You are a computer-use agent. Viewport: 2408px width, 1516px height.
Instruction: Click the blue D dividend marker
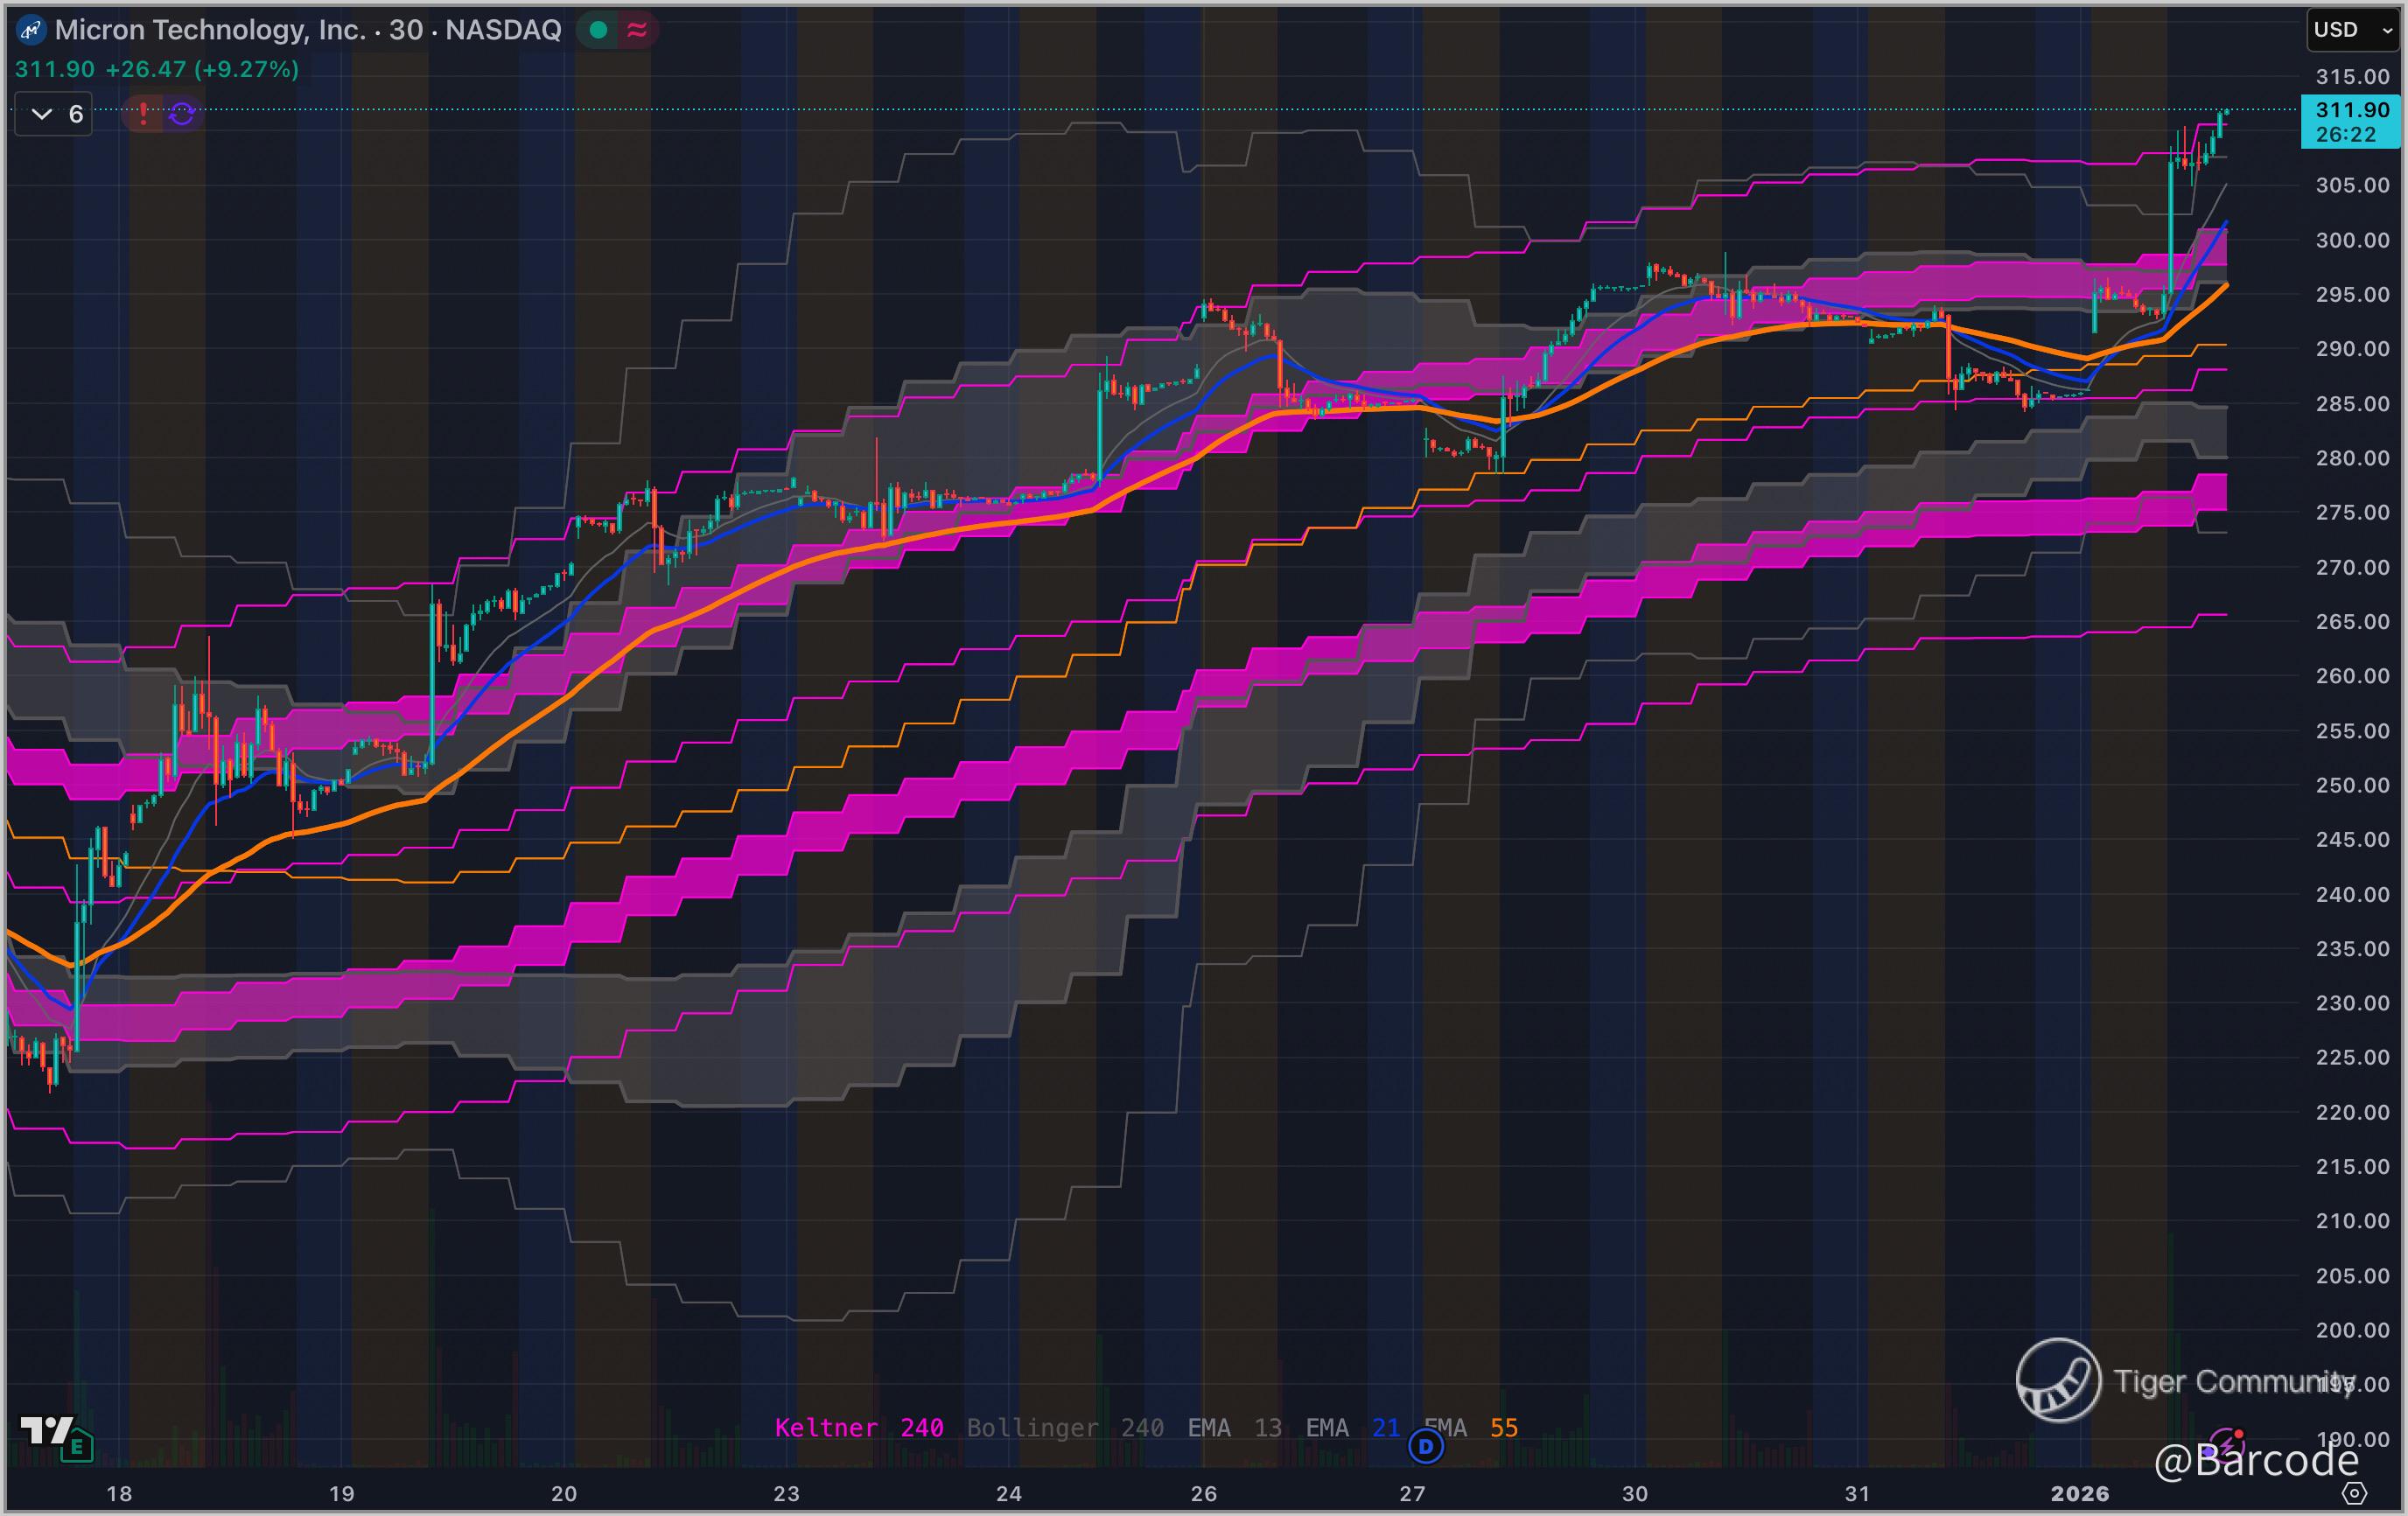pos(1425,1446)
